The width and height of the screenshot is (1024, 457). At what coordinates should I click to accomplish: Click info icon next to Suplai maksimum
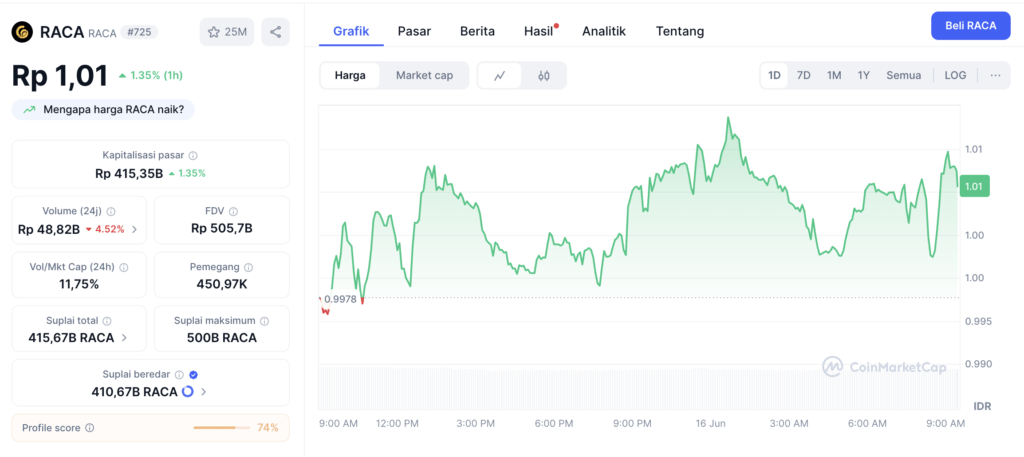click(264, 321)
